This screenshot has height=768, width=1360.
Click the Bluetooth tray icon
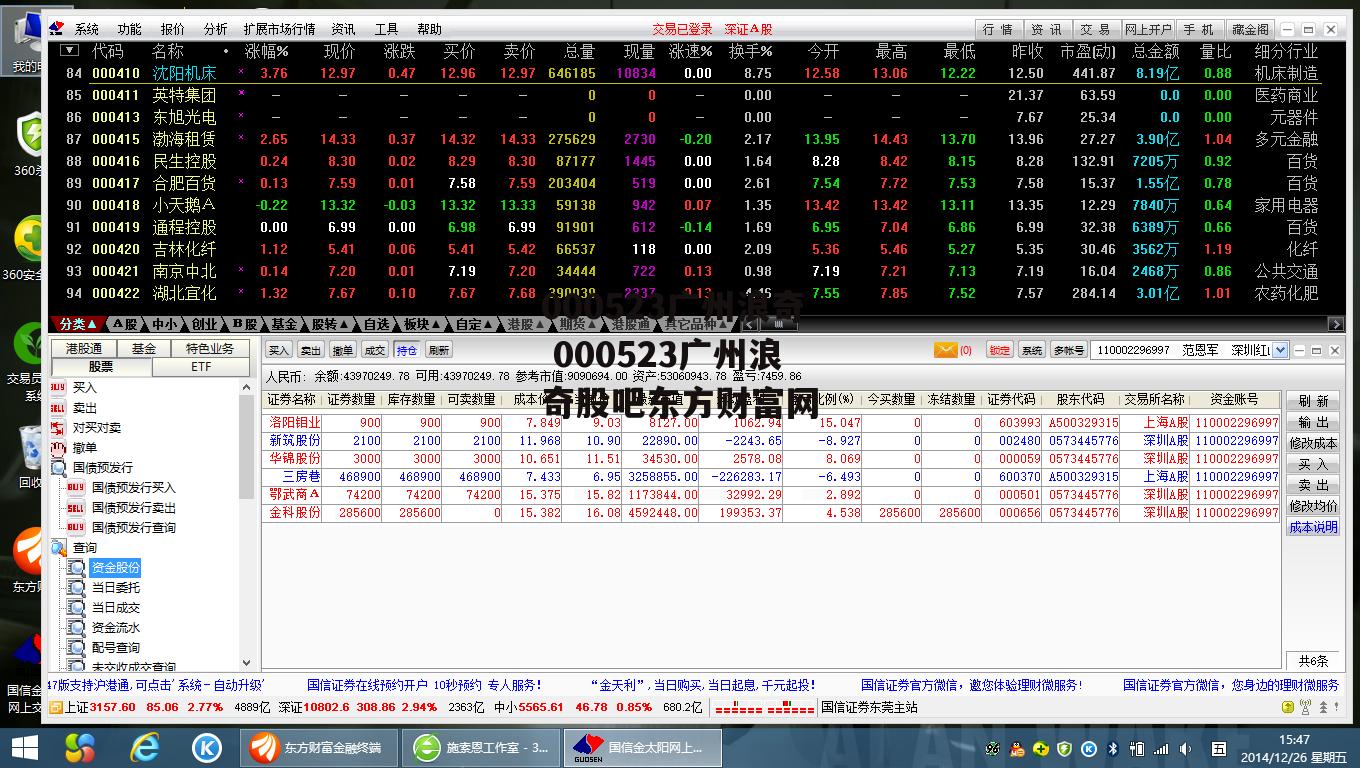coord(1113,748)
